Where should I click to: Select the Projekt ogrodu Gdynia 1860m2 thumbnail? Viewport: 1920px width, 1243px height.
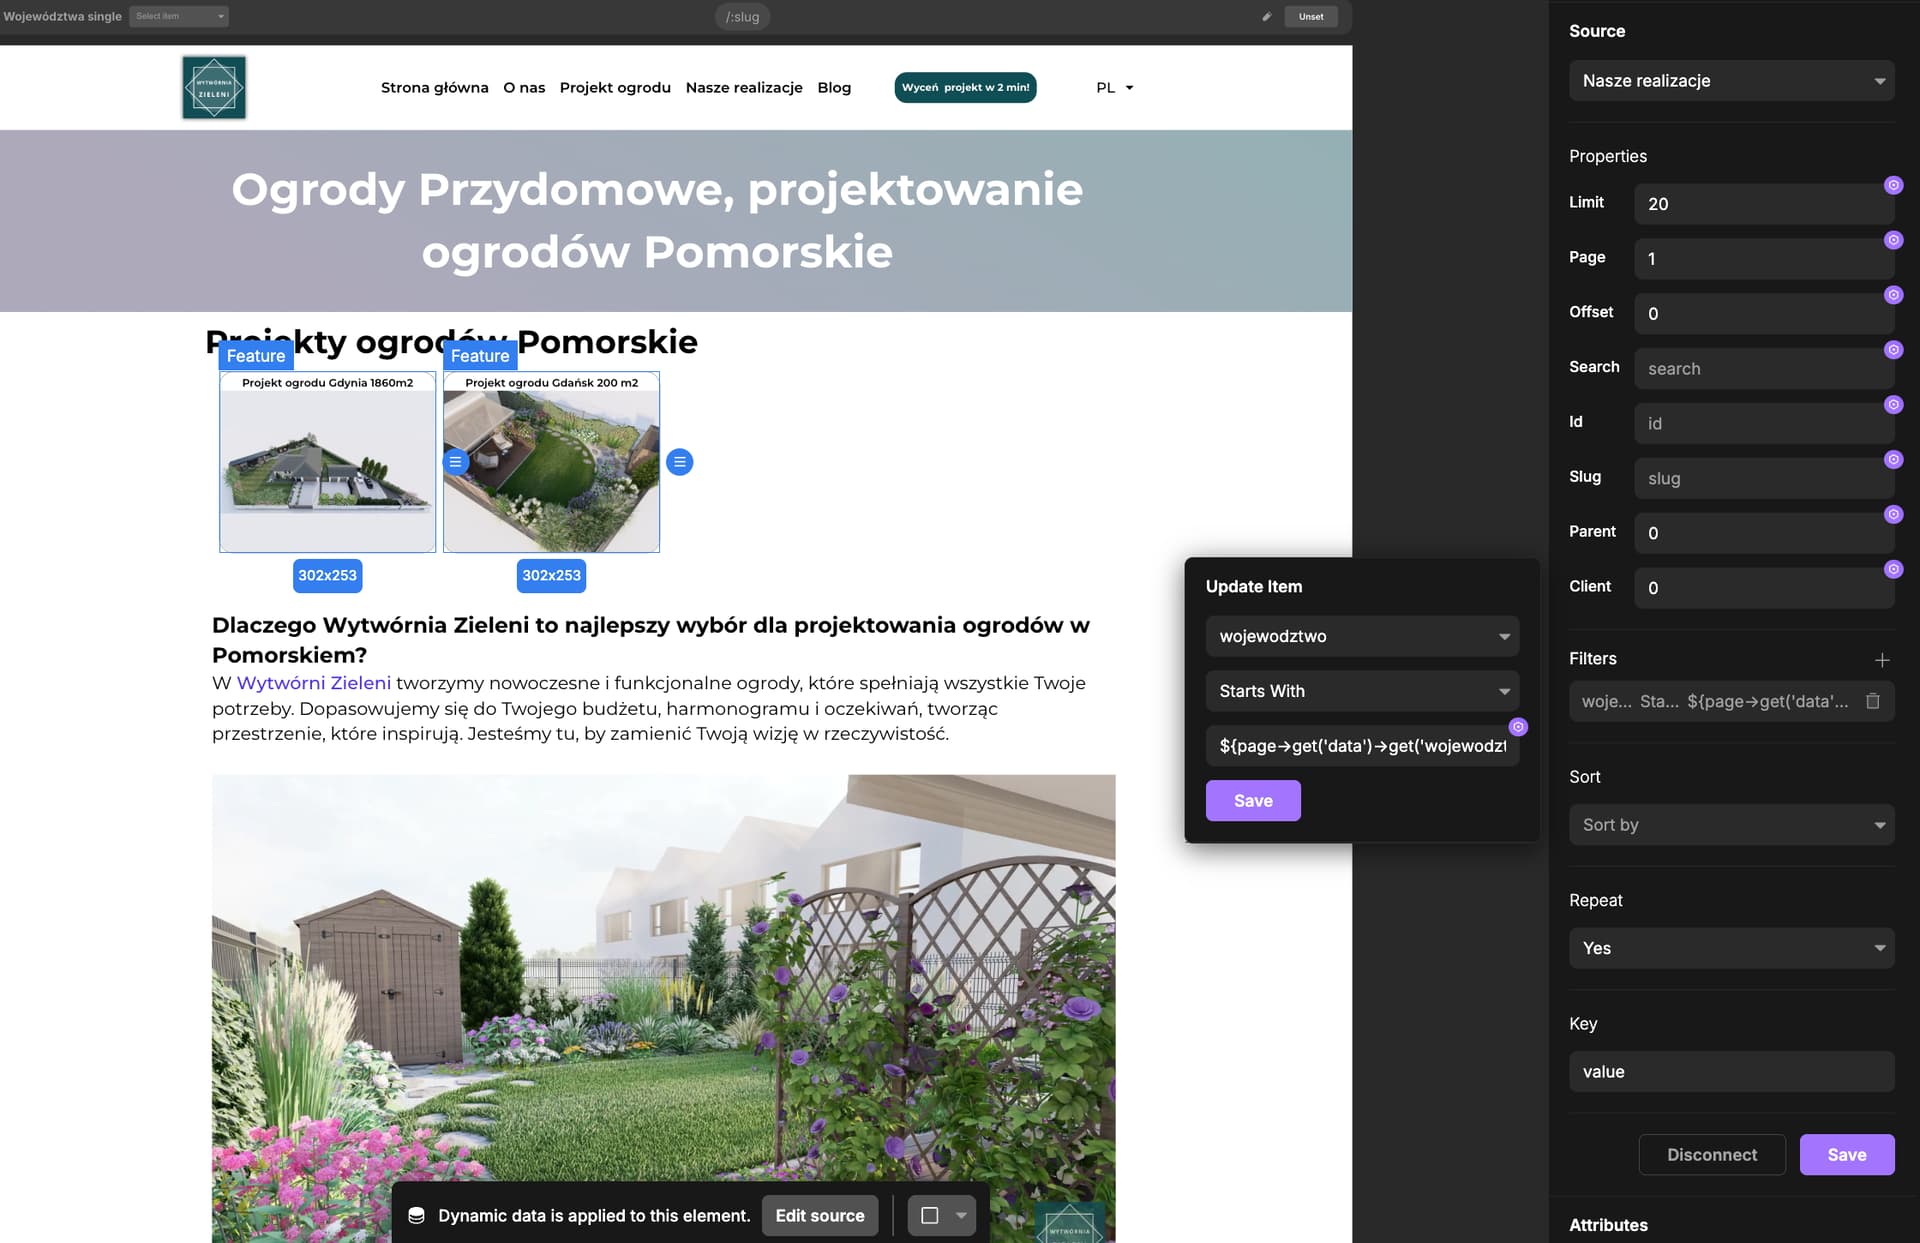pos(328,462)
